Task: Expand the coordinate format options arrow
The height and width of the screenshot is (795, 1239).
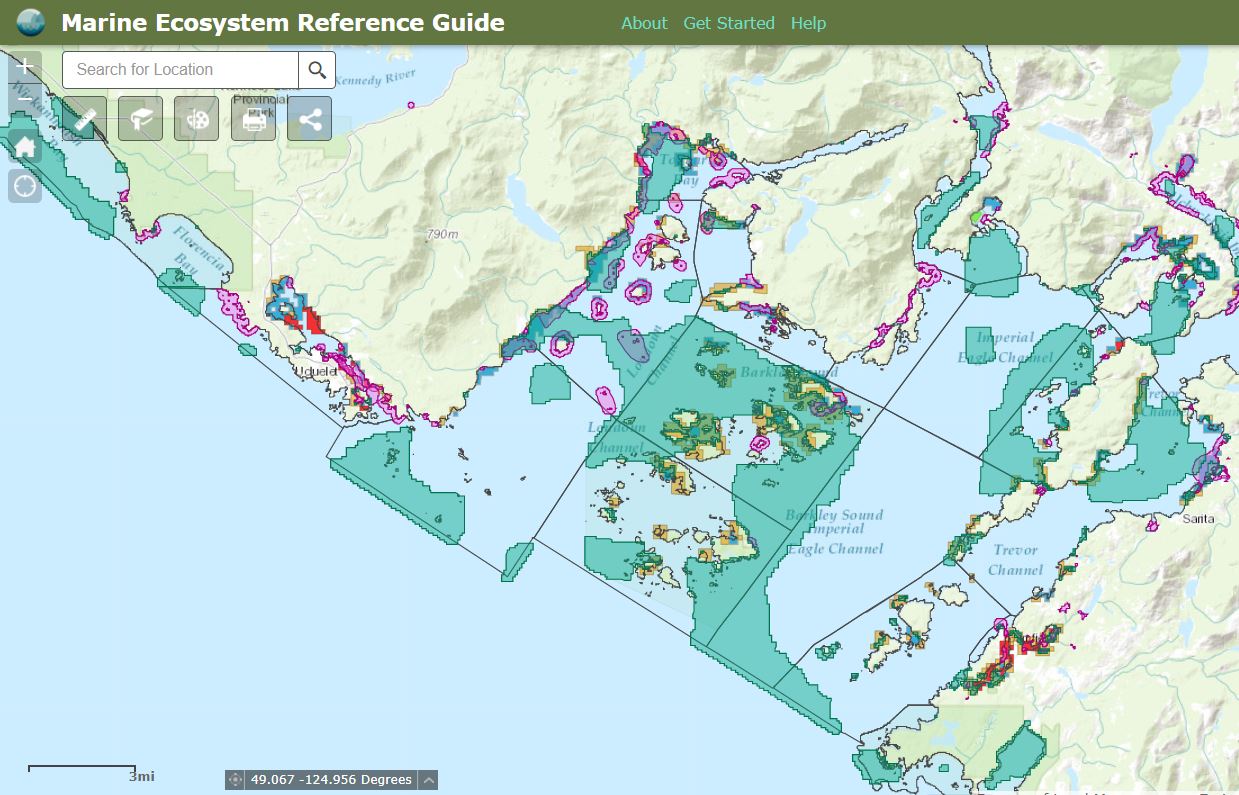Action: coord(428,780)
